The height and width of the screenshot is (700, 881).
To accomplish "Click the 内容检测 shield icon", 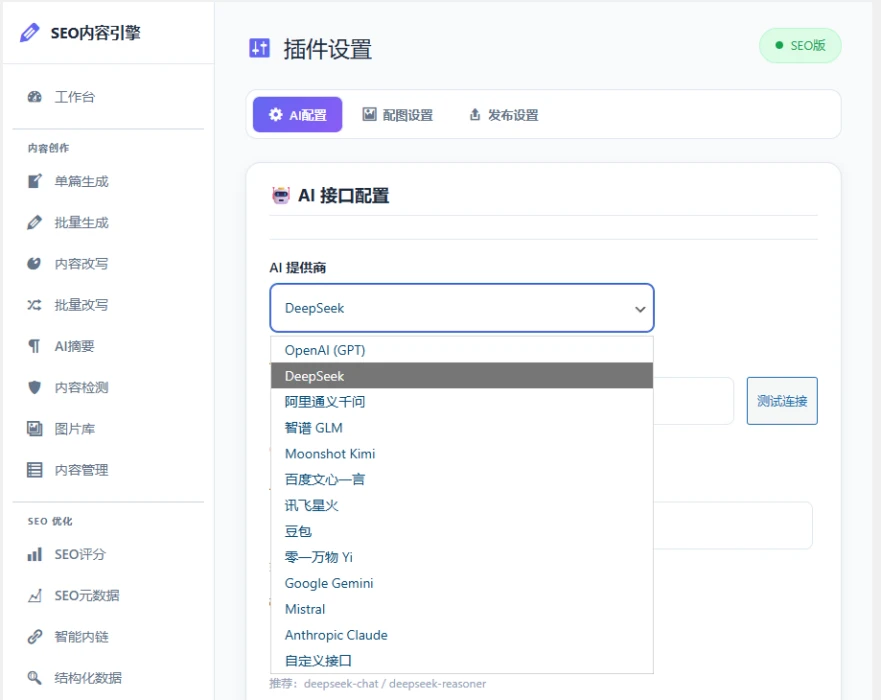I will 34,387.
